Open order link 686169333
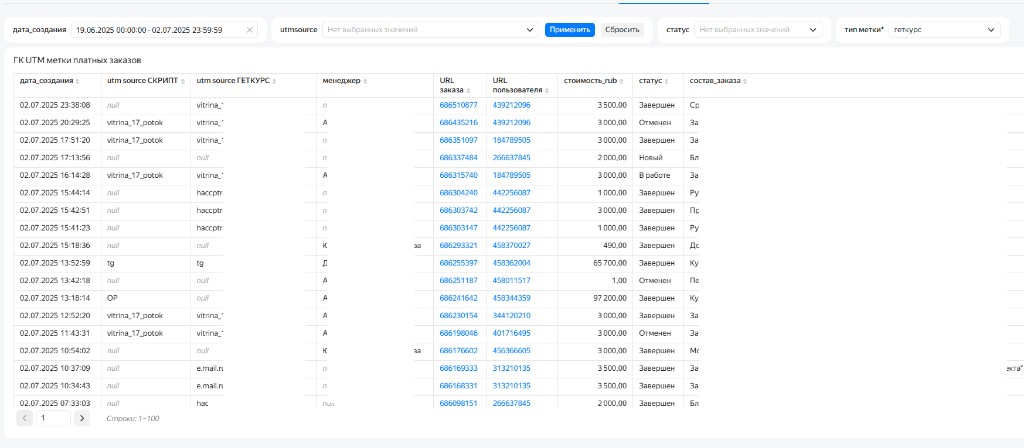The height and width of the screenshot is (448, 1024). point(458,368)
